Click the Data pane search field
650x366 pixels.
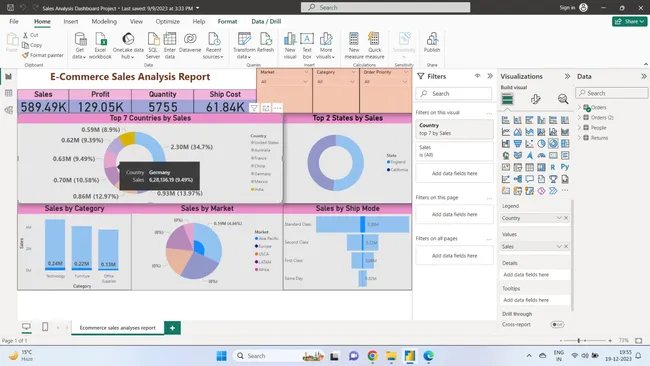coord(611,93)
